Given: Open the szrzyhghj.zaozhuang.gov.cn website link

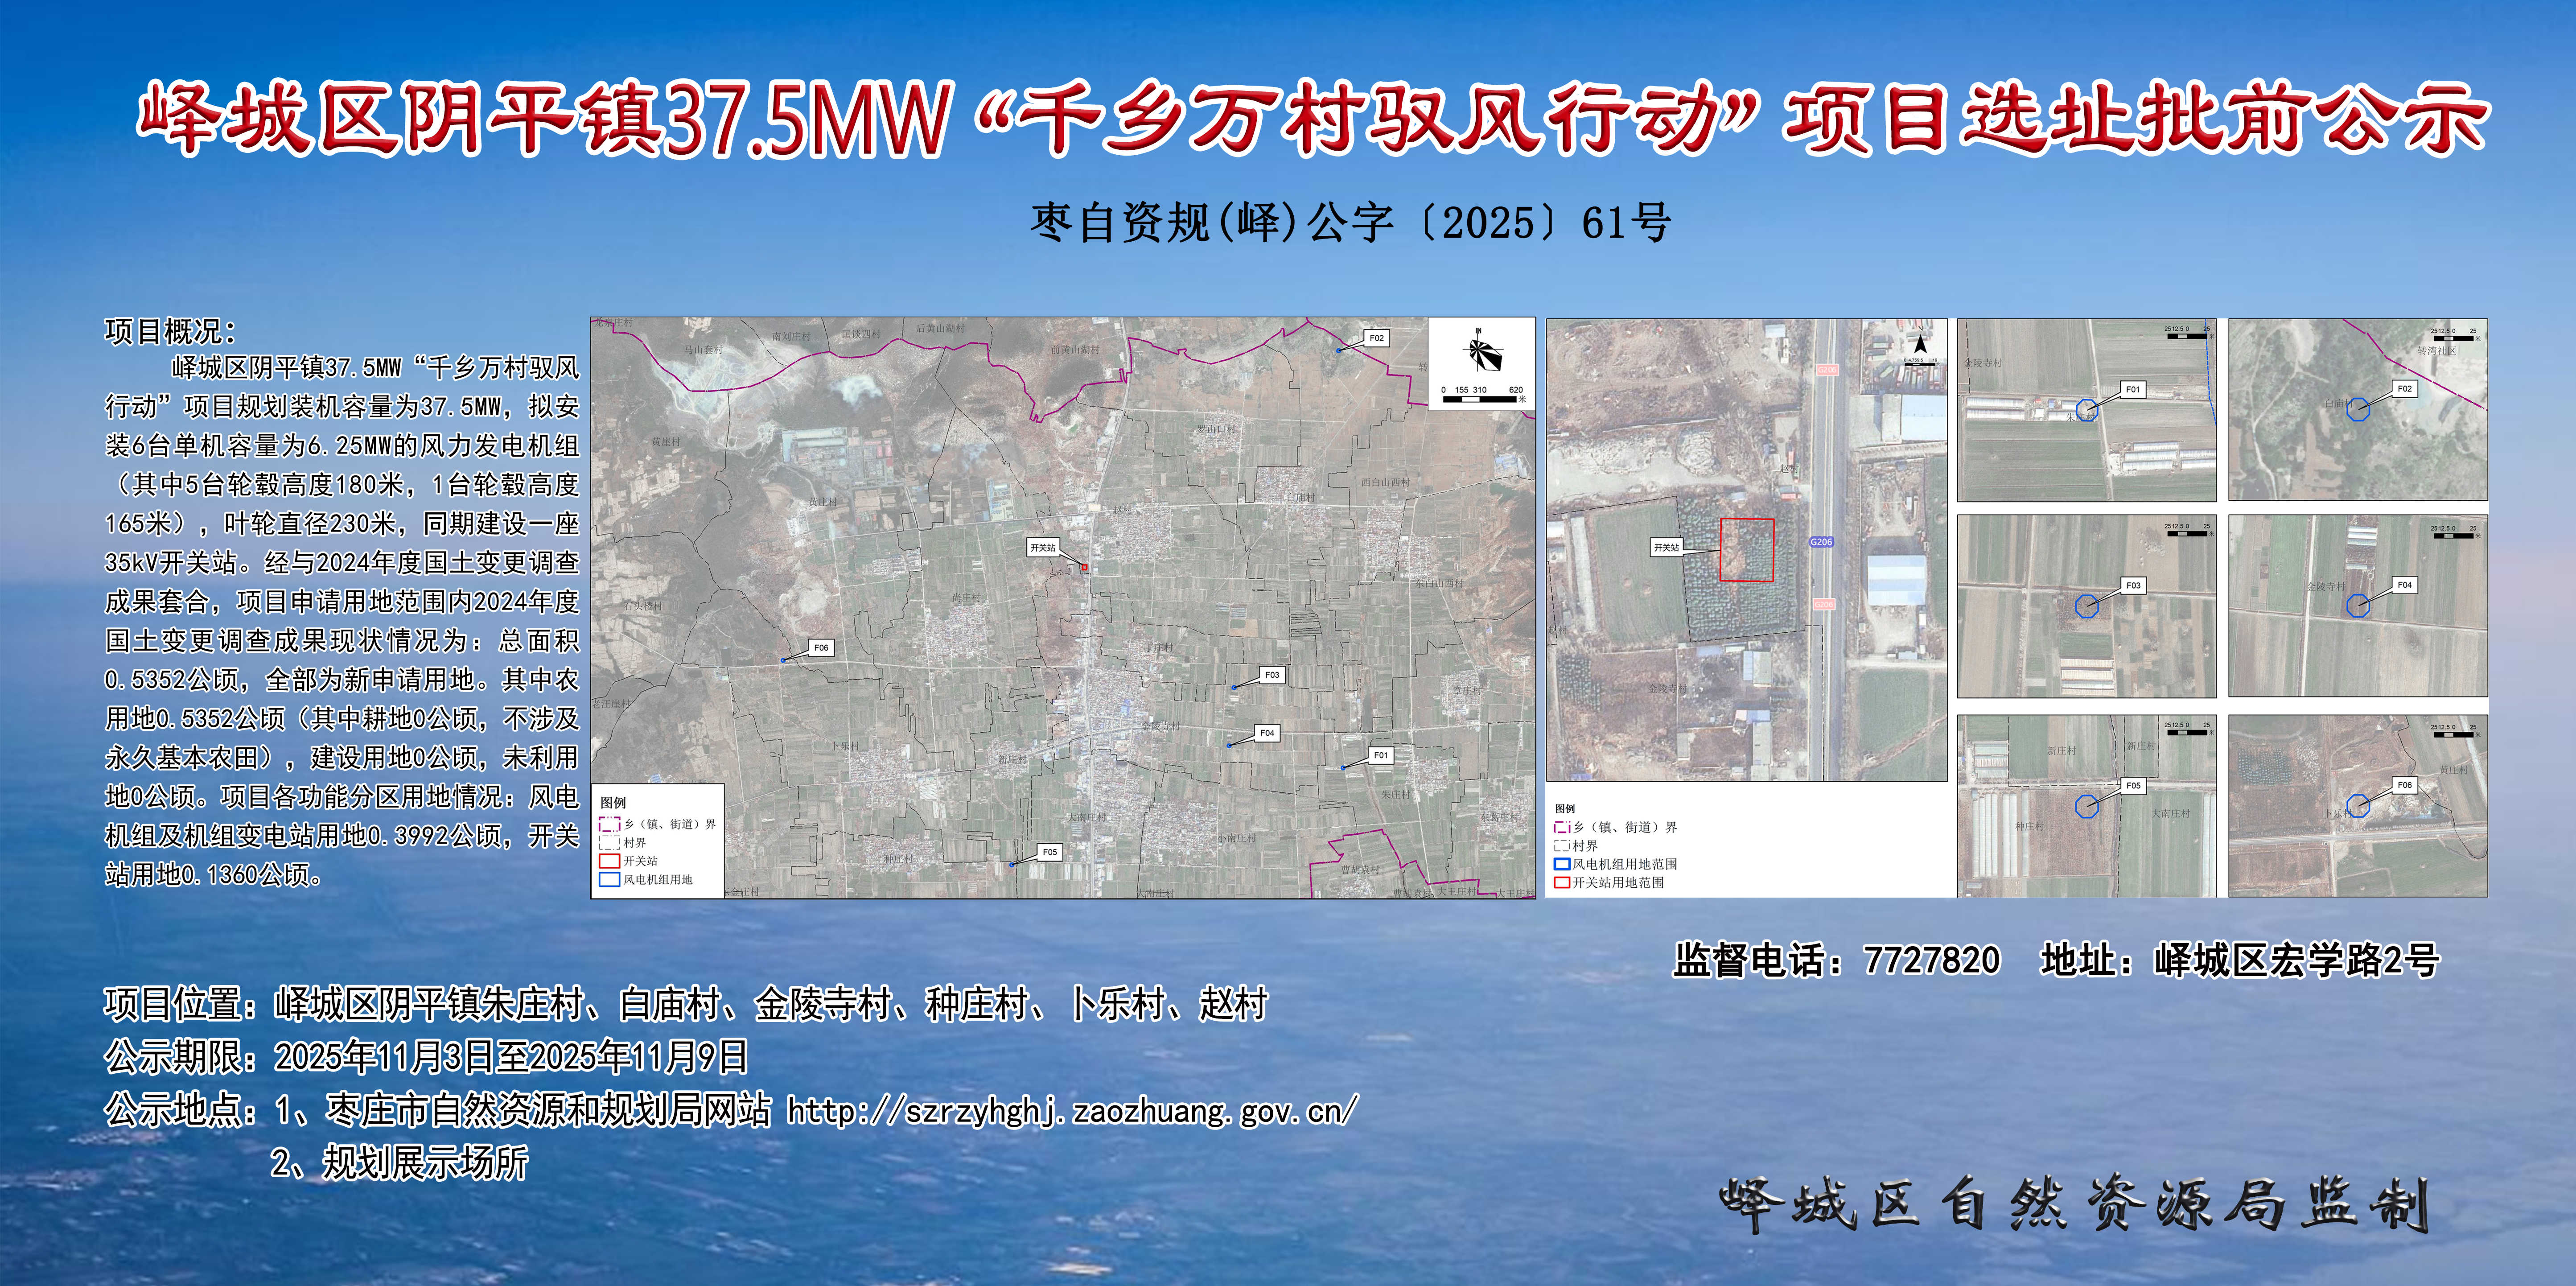Looking at the screenshot, I should tap(1072, 1110).
